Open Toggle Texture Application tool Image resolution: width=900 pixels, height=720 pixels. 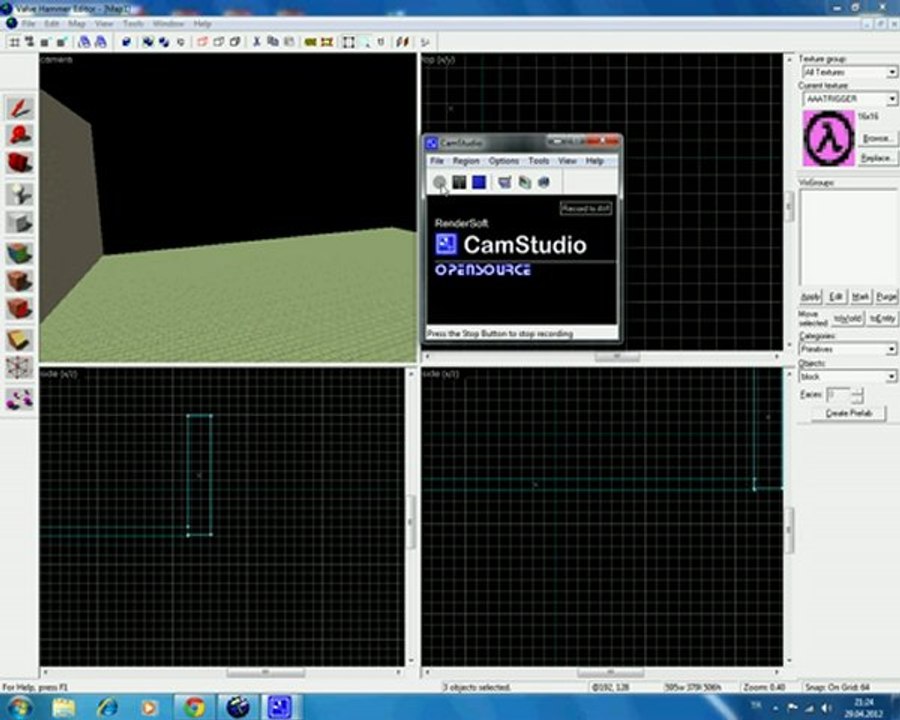(19, 253)
